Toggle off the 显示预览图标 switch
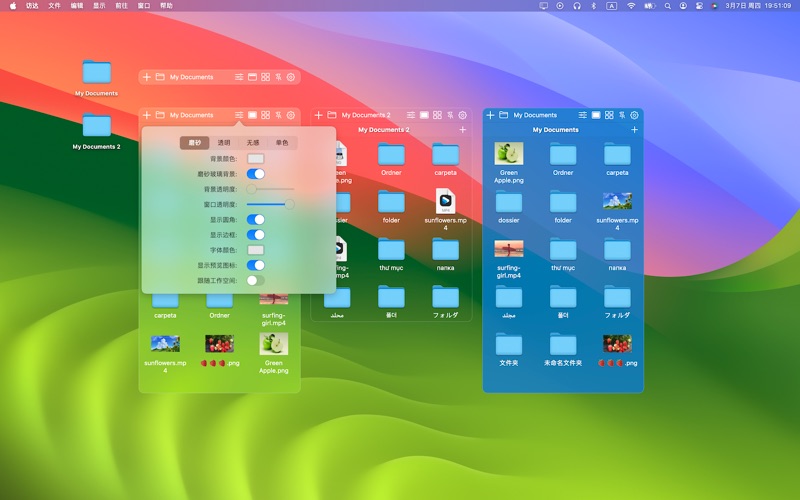The height and width of the screenshot is (500, 800). point(256,265)
